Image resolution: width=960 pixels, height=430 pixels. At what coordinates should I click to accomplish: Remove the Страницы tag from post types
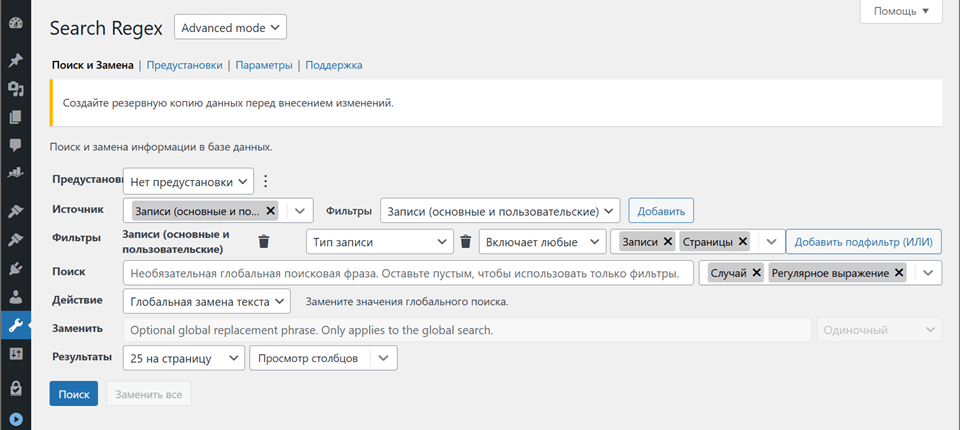click(x=743, y=242)
